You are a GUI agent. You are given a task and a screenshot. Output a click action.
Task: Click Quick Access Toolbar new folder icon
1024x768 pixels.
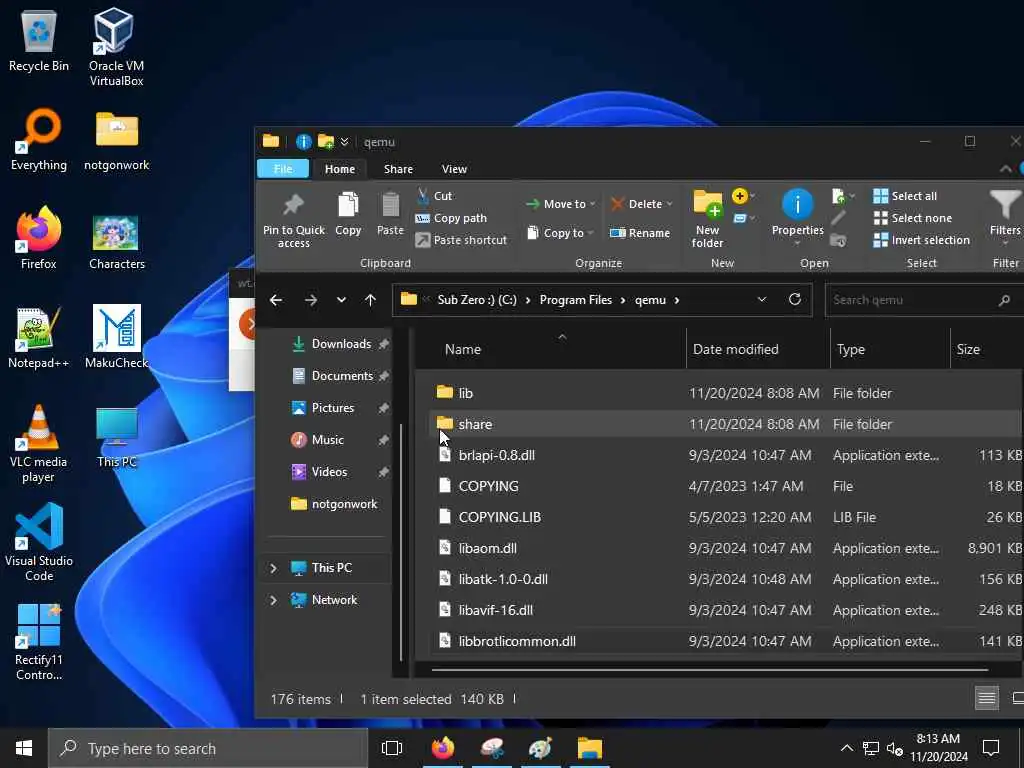(x=325, y=142)
